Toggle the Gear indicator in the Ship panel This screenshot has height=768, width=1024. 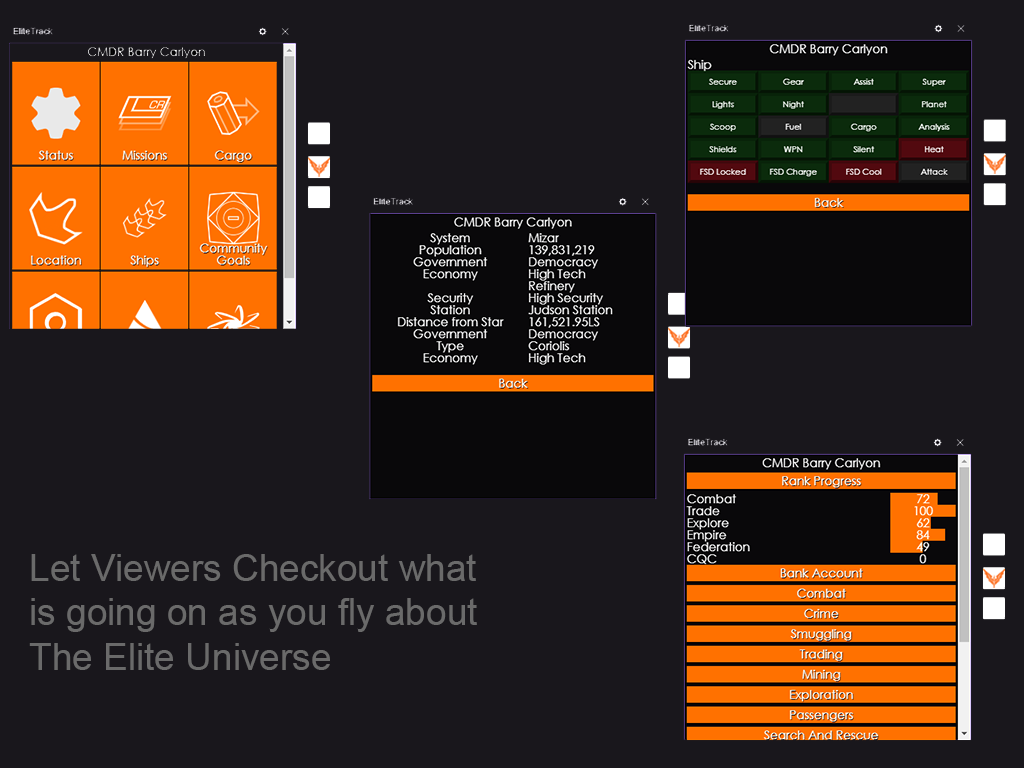point(793,82)
